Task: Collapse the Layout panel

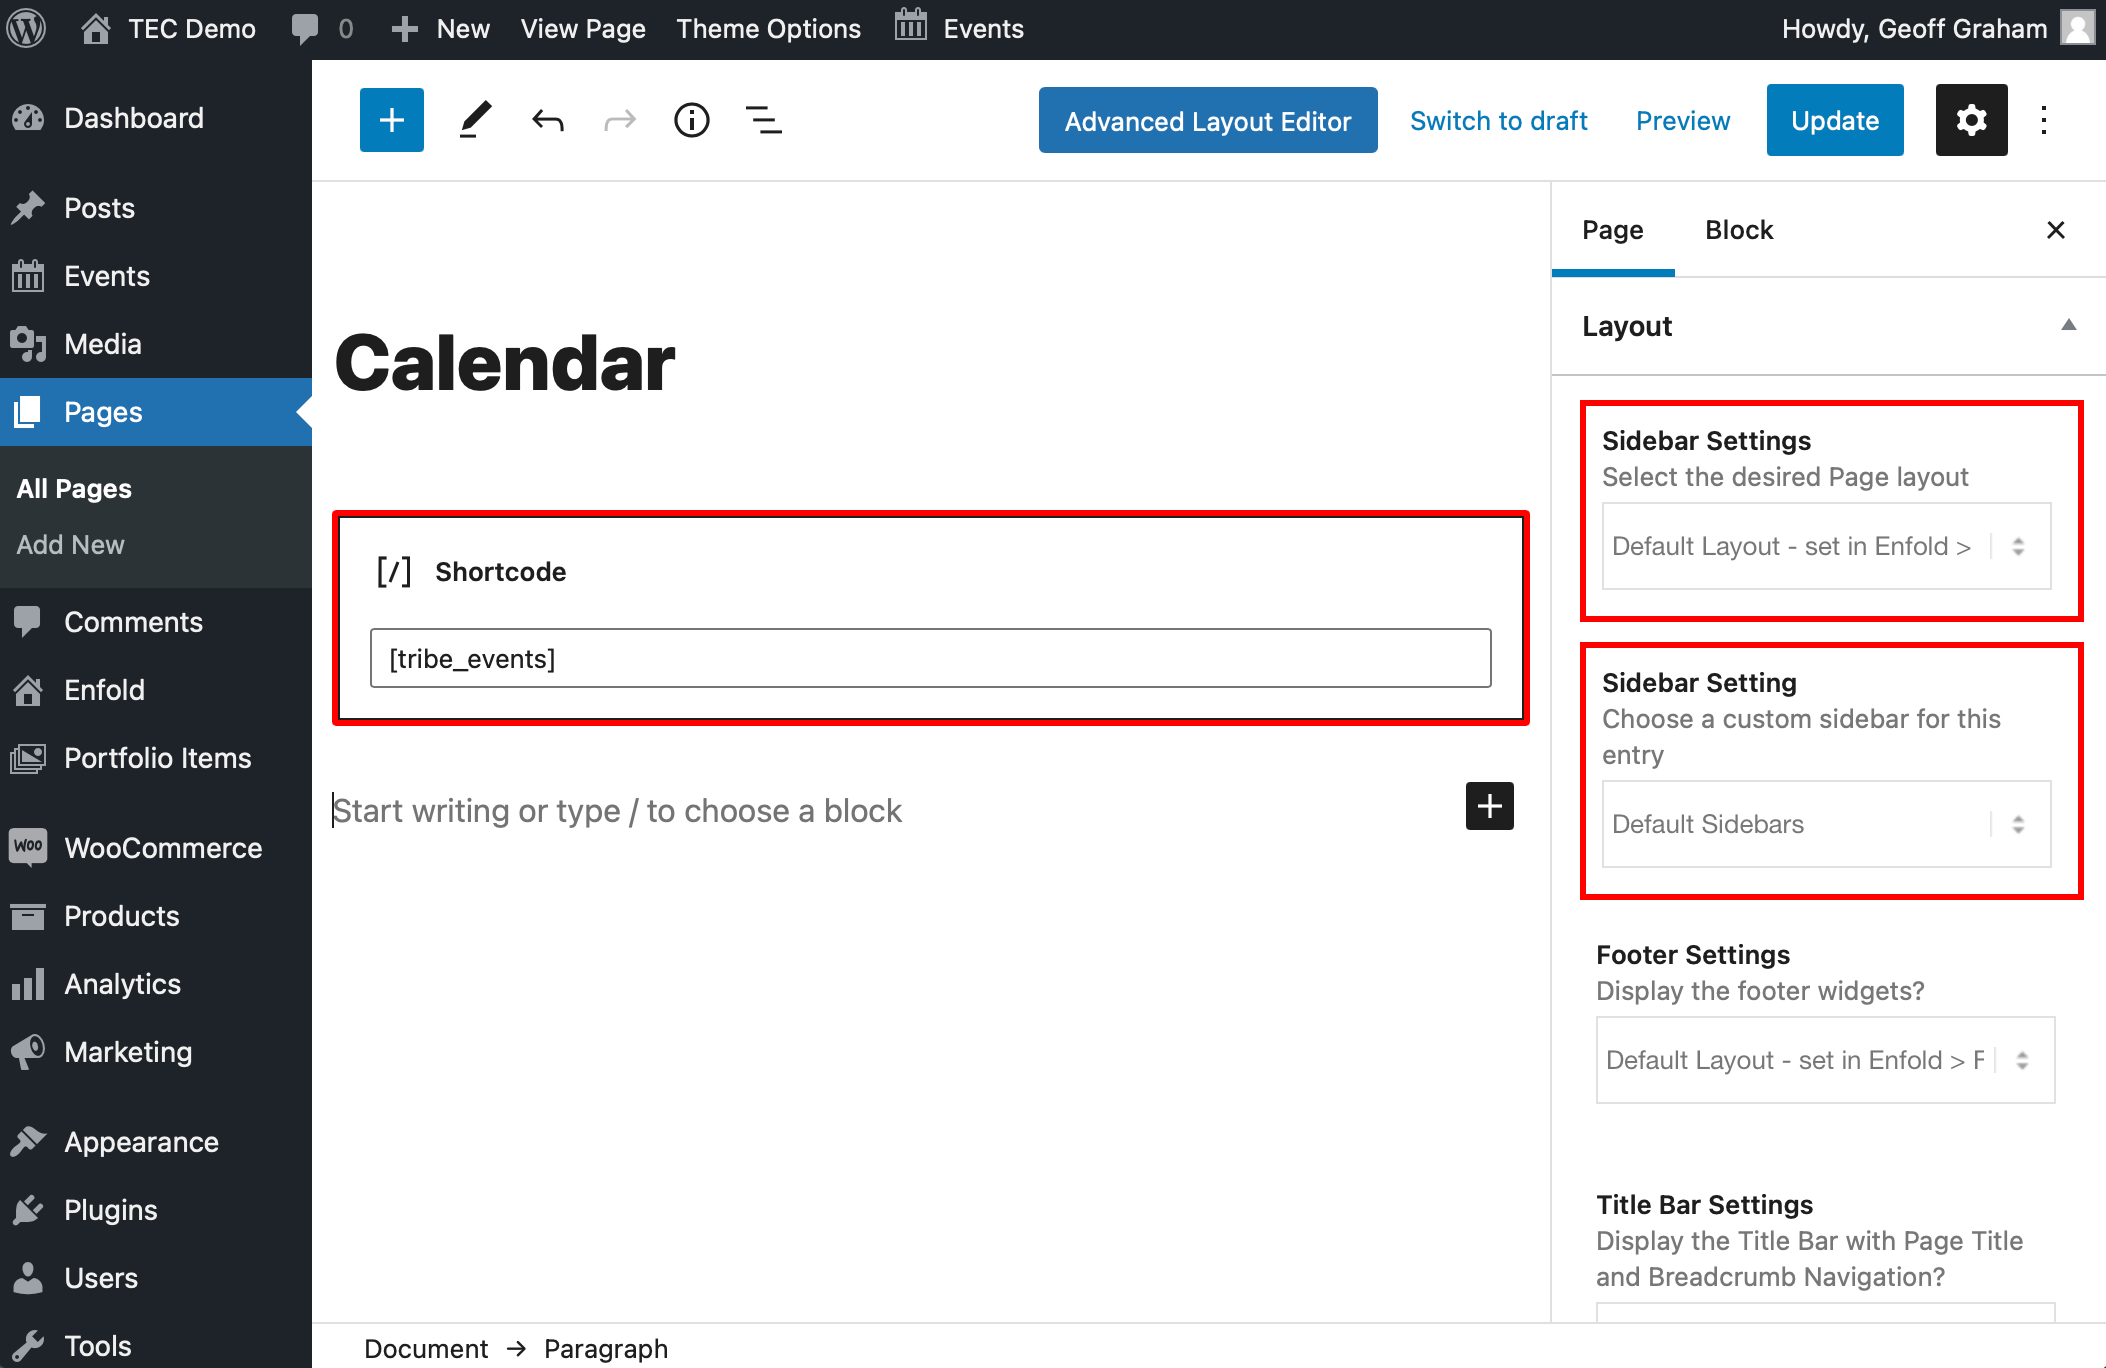Action: tap(2066, 326)
